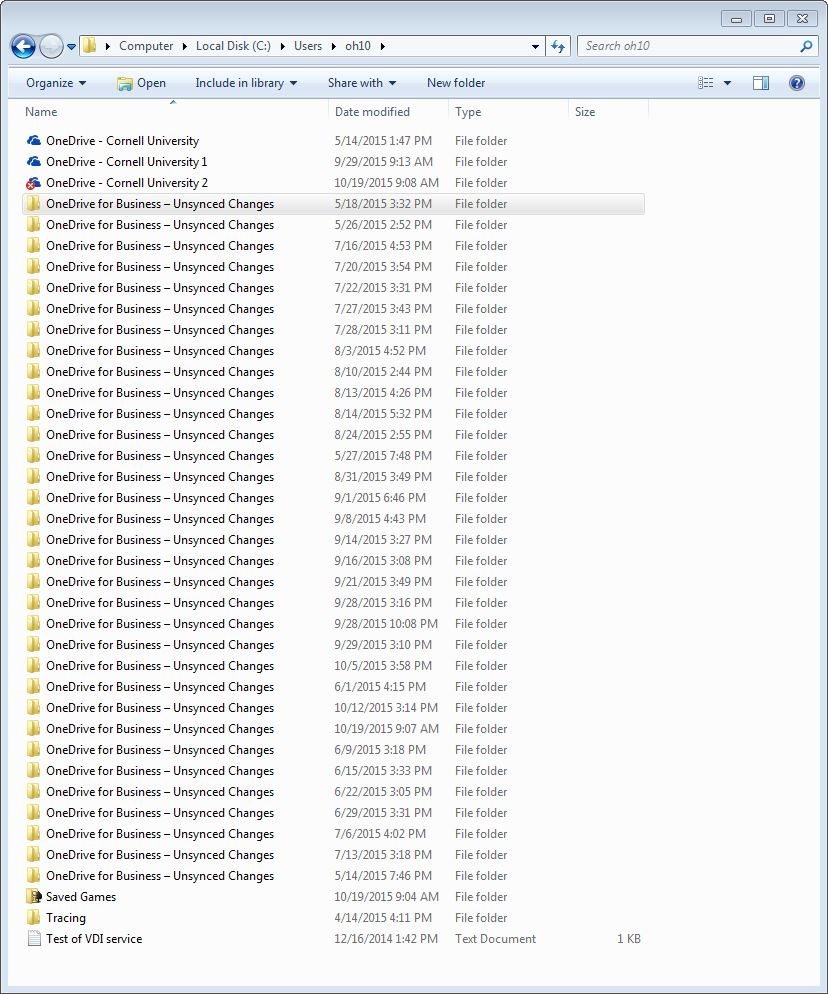Click the date 8/10/2015 2:44 PM
Screen dimensions: 828x994
coord(383,371)
